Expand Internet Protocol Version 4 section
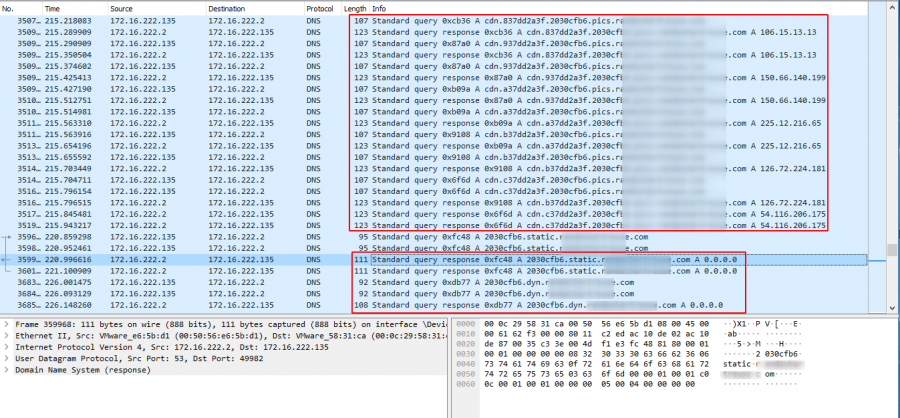900x418 pixels. pyautogui.click(x=8, y=354)
